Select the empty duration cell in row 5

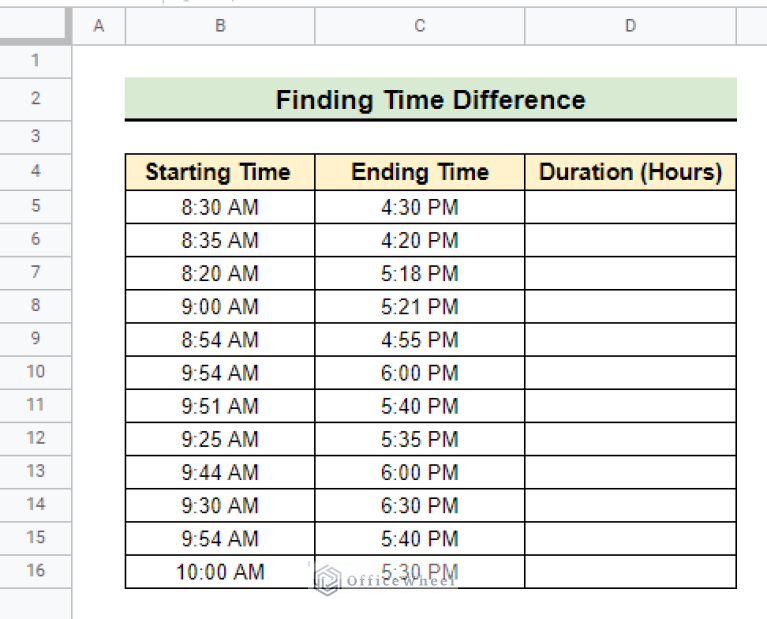(x=630, y=207)
